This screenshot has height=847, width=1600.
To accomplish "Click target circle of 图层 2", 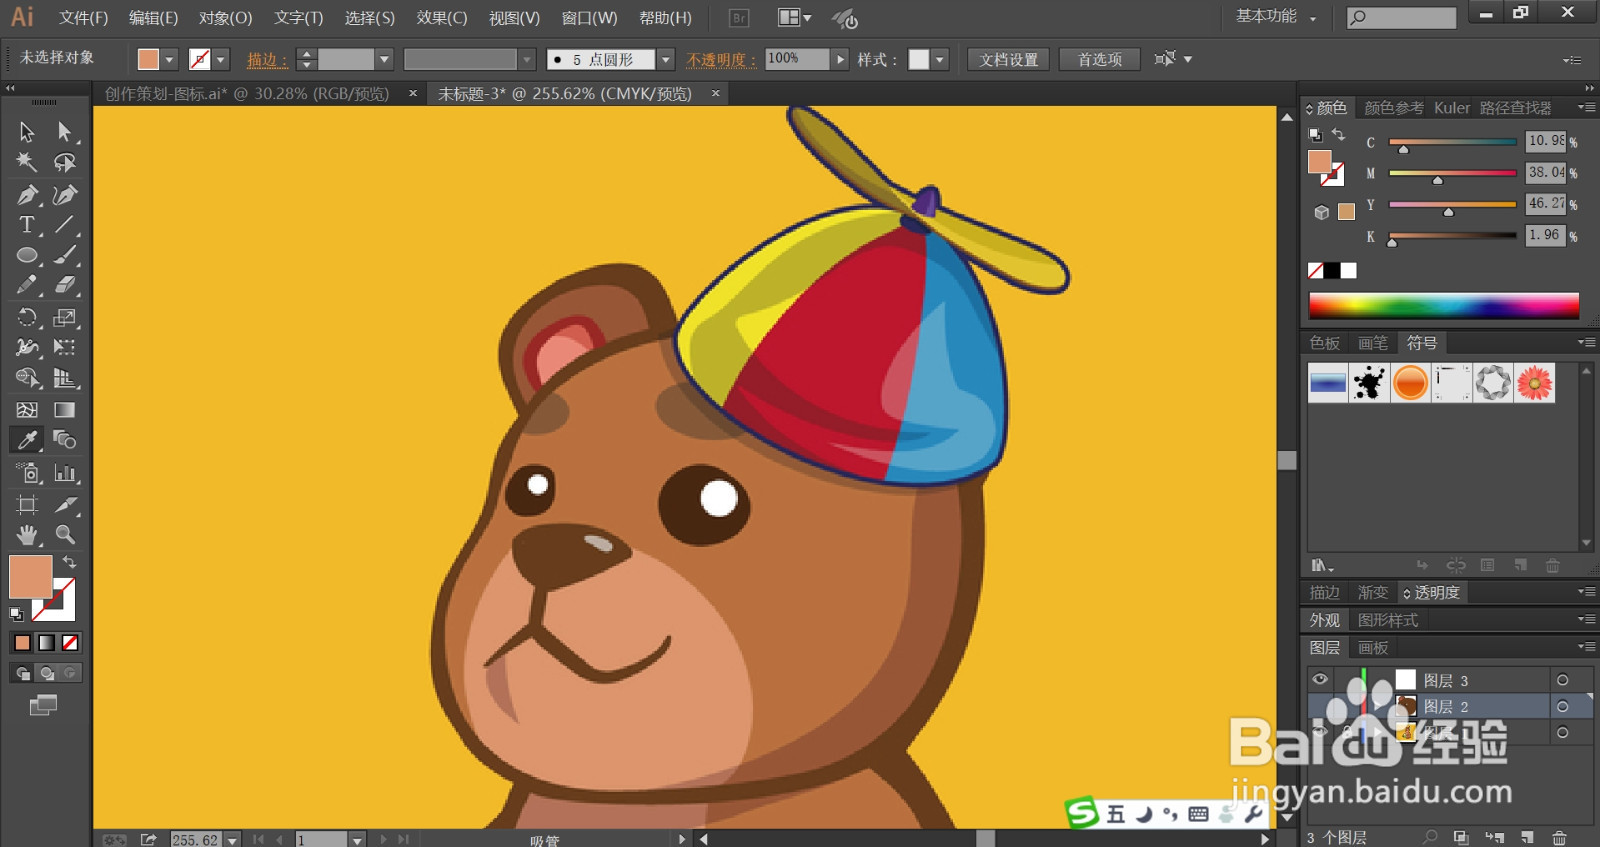I will click(1562, 706).
